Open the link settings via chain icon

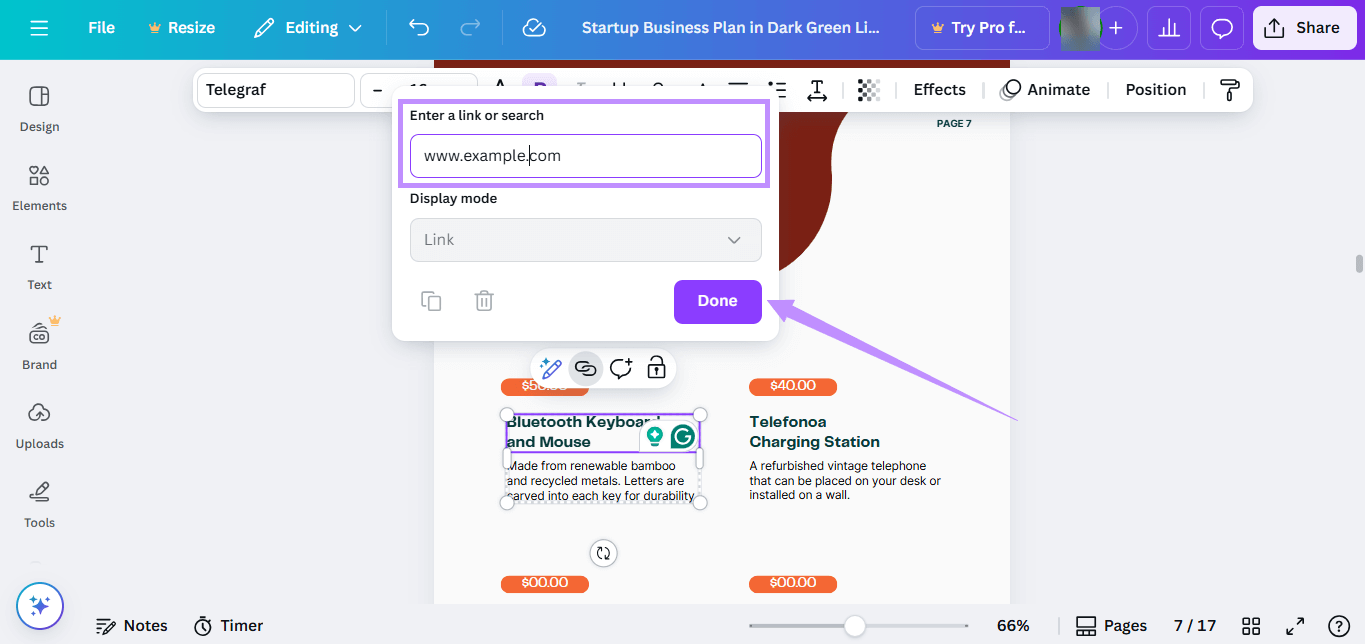(x=586, y=368)
